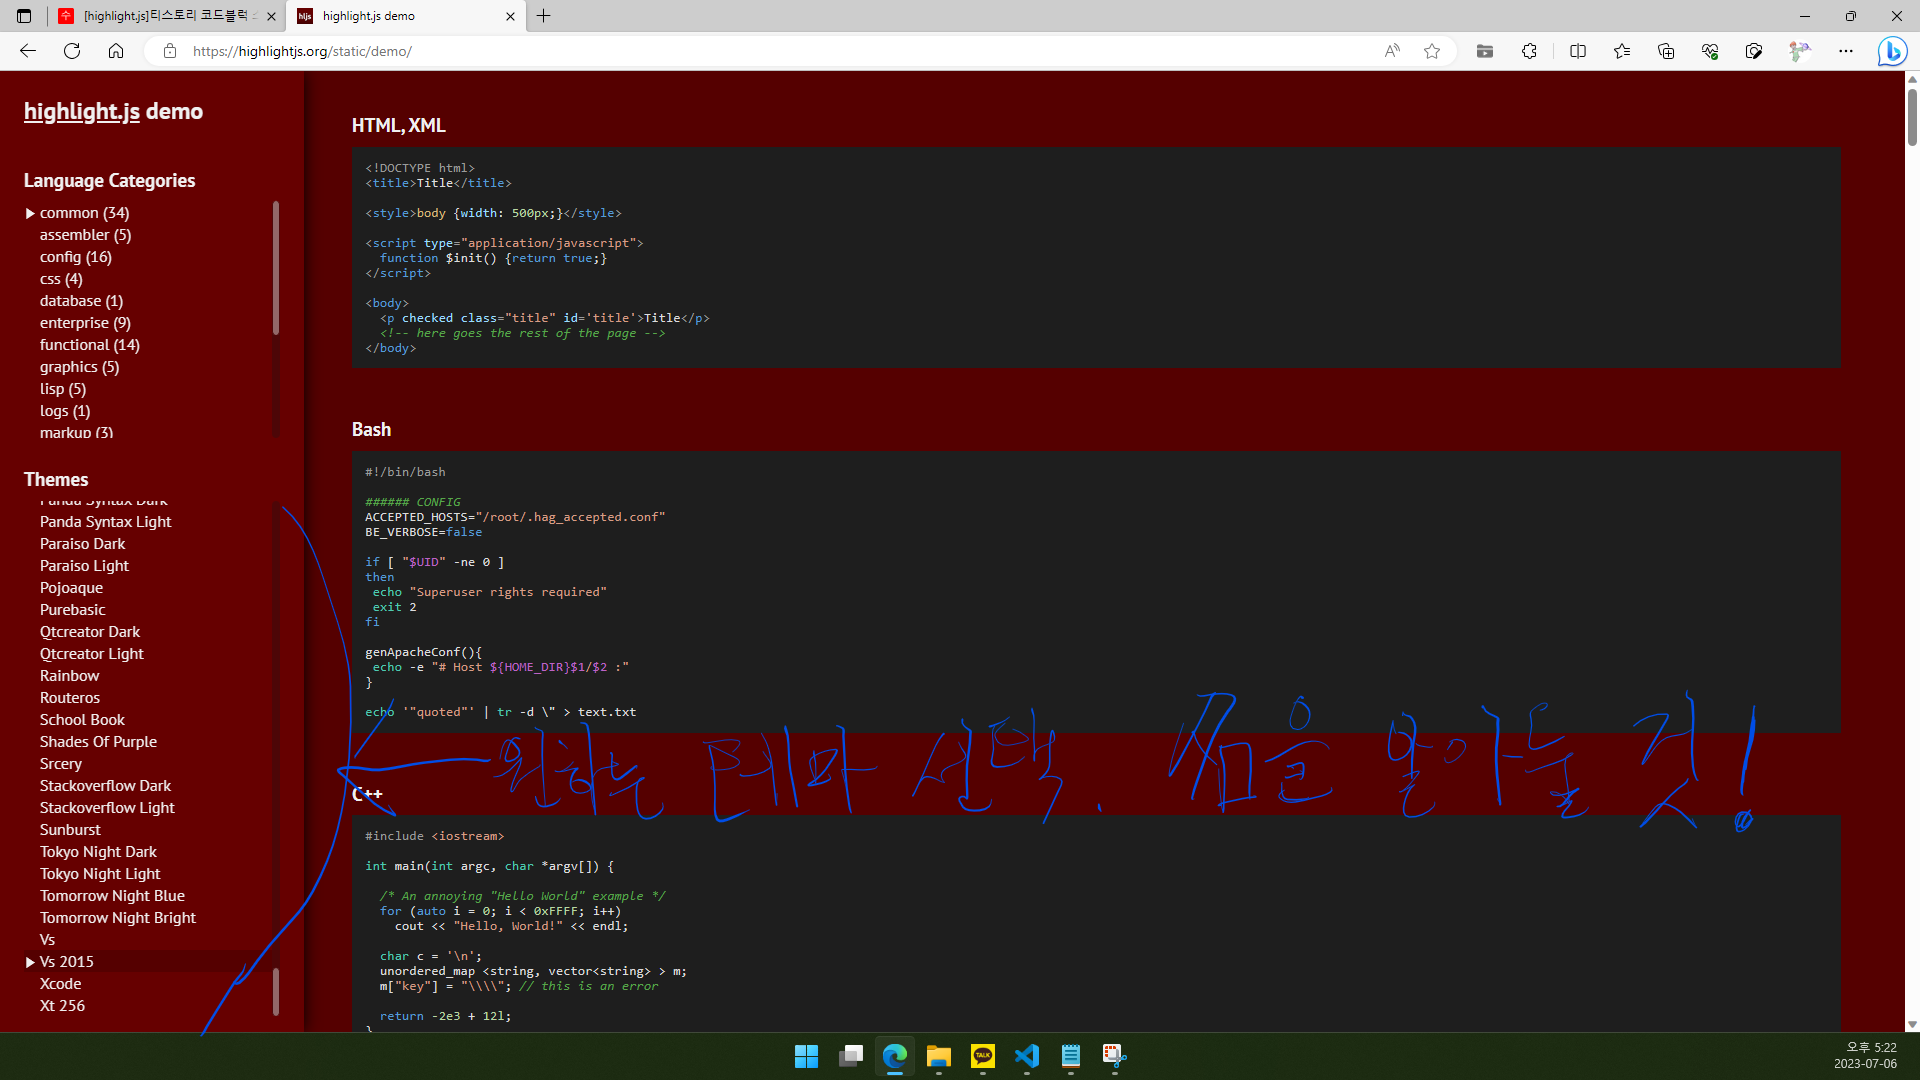
Task: Close the [highlight.js] Tistory tab
Action: tap(271, 16)
